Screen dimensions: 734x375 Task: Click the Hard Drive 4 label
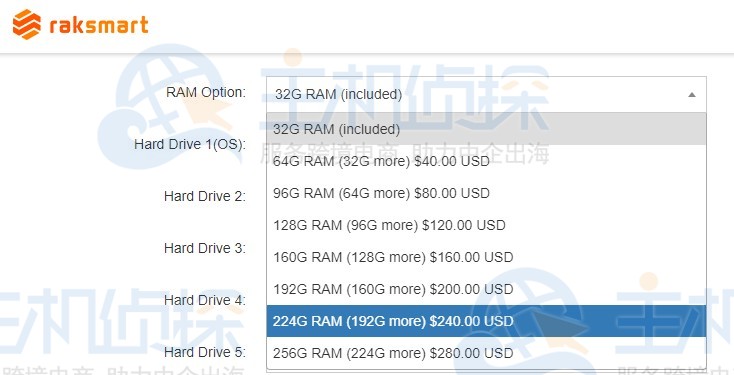coord(205,300)
